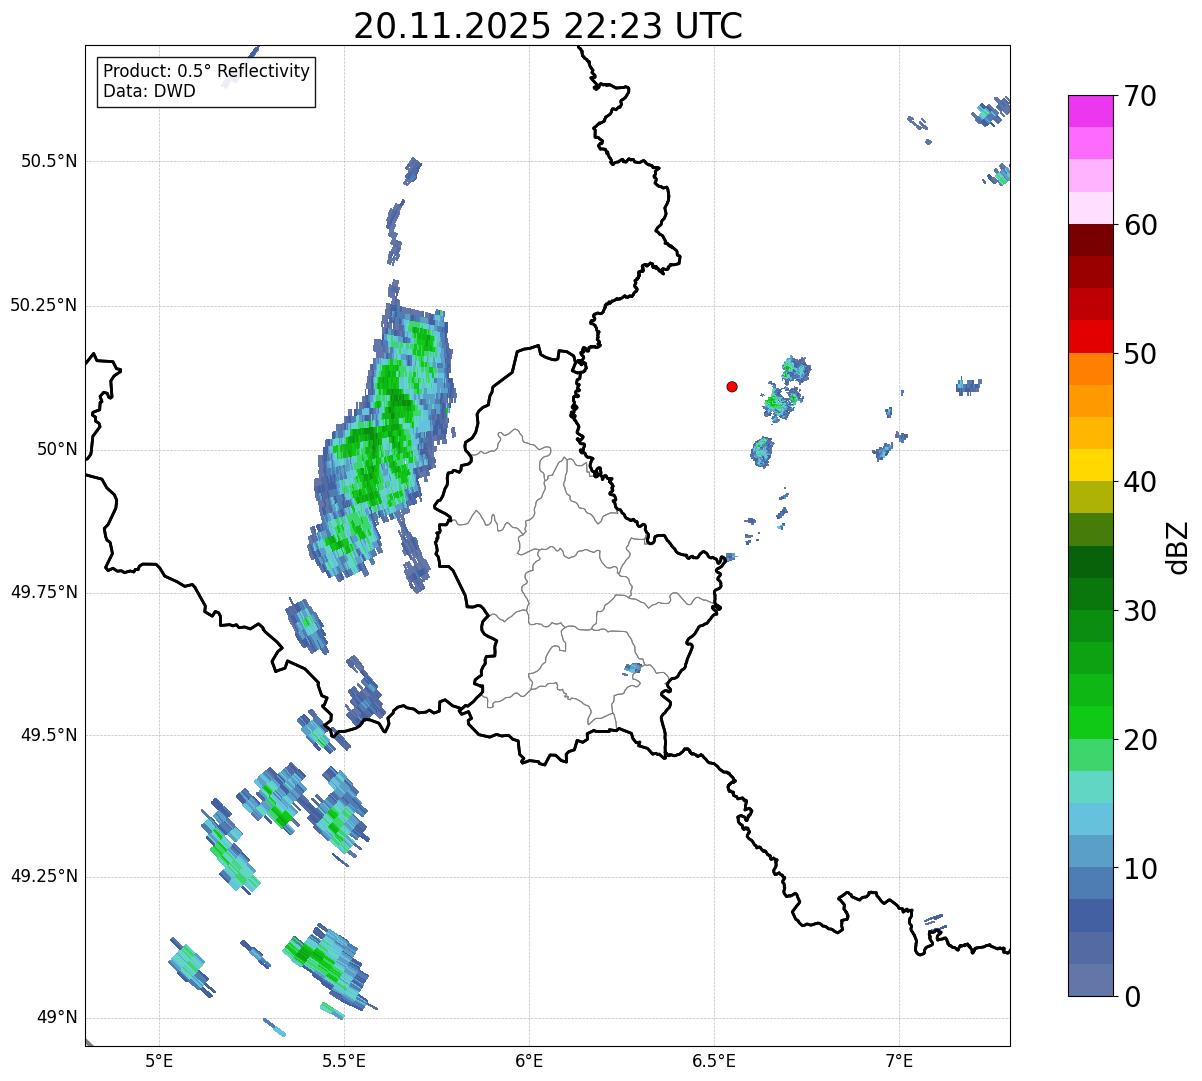Click the 49.25°N latitude label
The height and width of the screenshot is (1081, 1202).
tap(44, 876)
